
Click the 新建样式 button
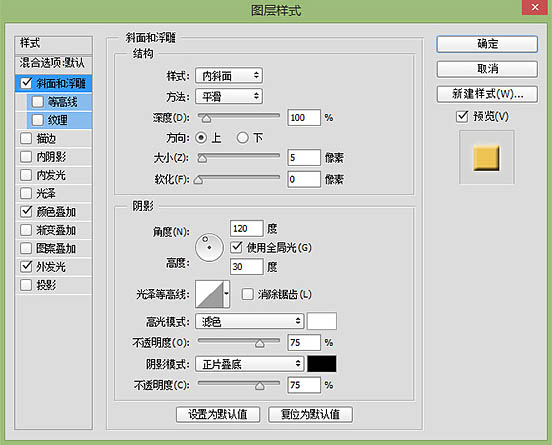(x=487, y=94)
